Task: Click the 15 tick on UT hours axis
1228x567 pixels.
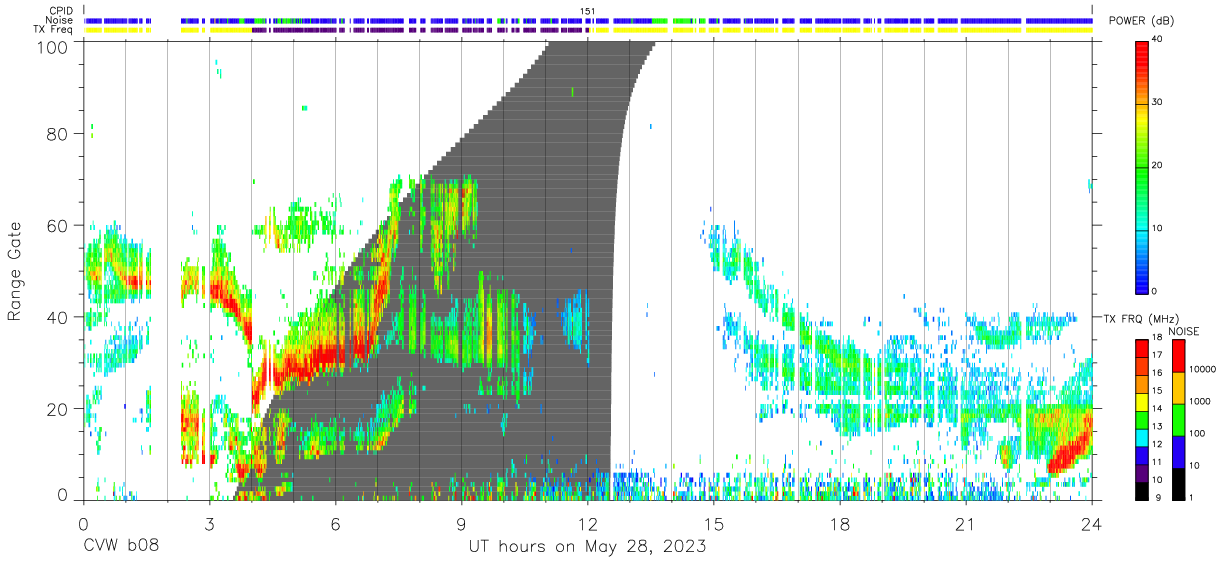Action: point(714,523)
